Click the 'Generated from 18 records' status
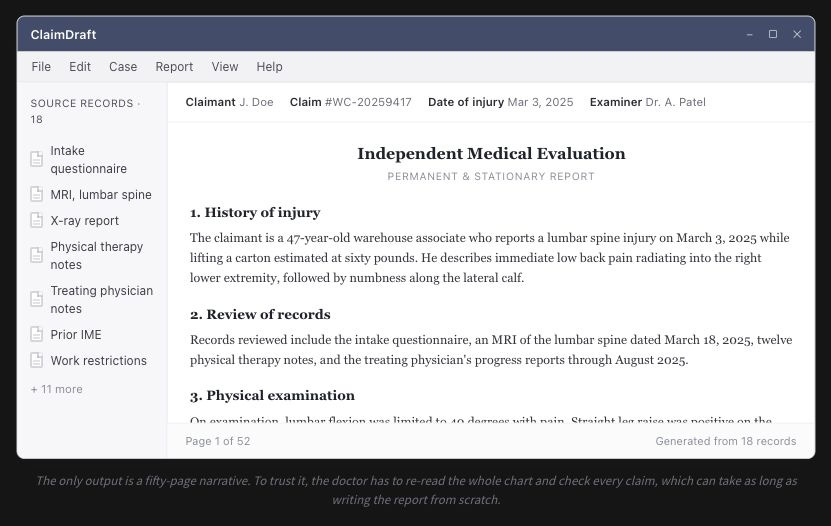Screen dimensions: 831x526 click(726, 441)
